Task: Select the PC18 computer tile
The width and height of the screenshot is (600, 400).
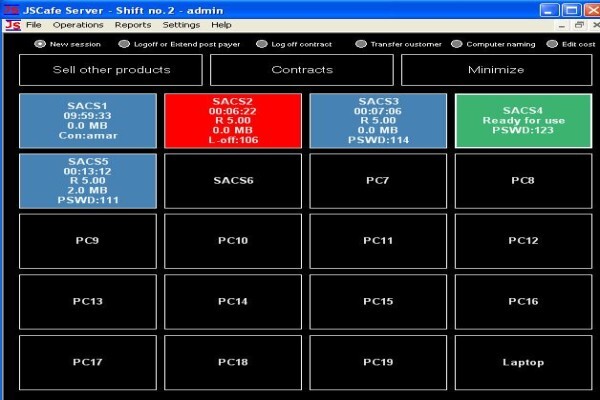Action: click(233, 362)
